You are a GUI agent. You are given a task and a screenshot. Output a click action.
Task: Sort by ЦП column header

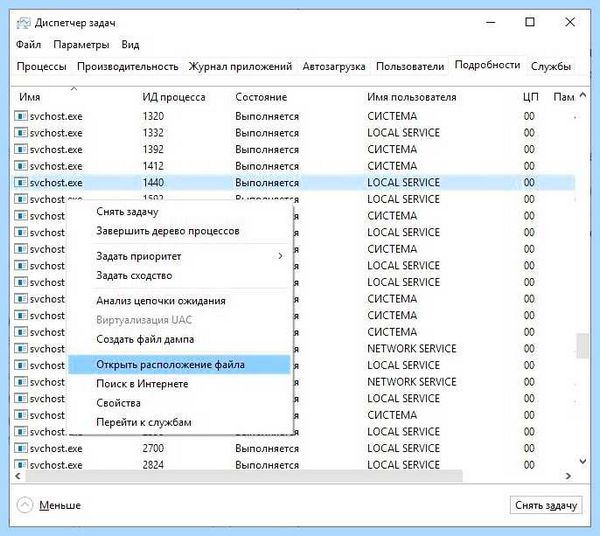(533, 97)
